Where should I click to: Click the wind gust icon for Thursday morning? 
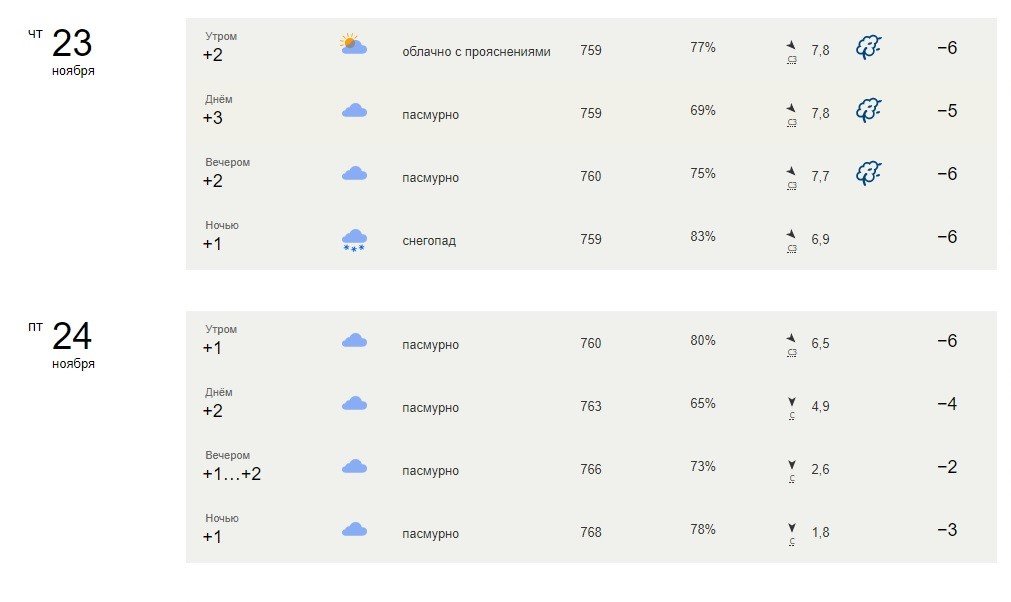869,48
